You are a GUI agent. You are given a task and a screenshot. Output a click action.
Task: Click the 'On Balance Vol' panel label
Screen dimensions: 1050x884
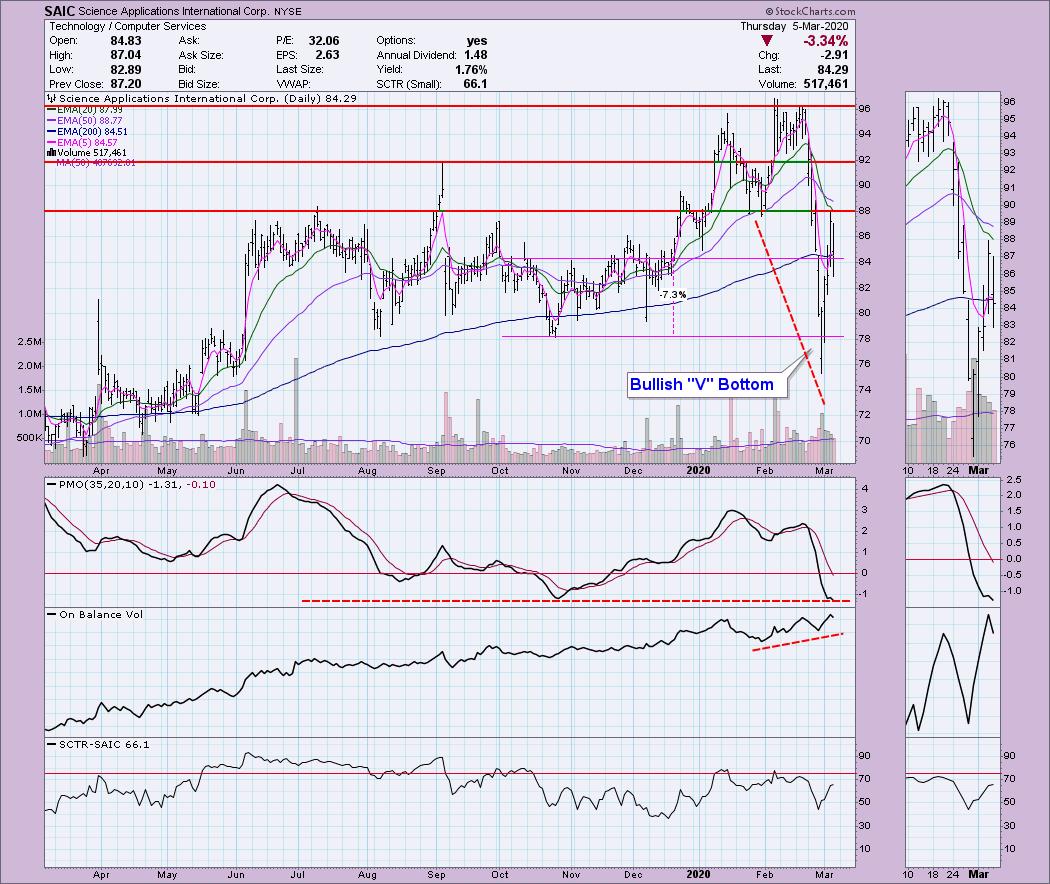pos(101,614)
